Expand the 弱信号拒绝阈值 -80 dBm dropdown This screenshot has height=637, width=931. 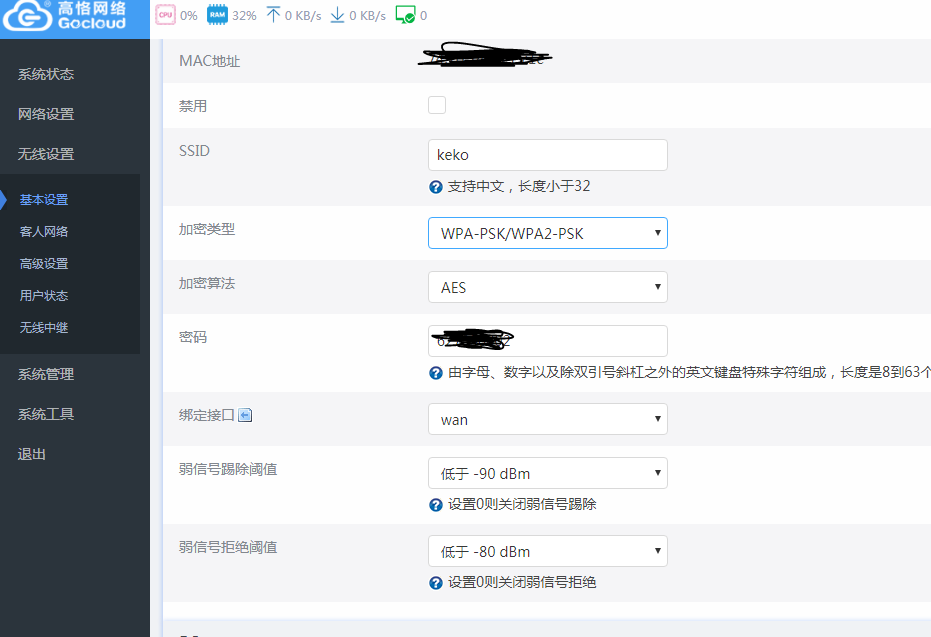[x=547, y=551]
